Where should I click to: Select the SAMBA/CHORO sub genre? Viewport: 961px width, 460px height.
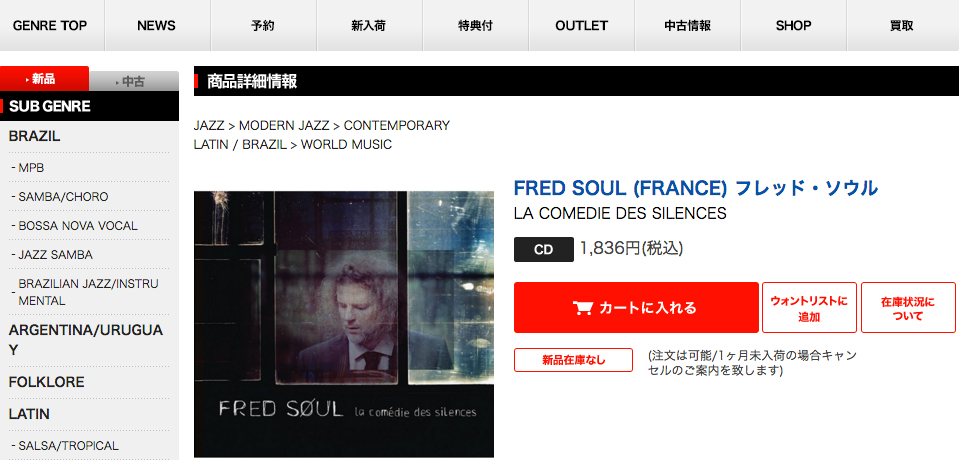tap(63, 197)
